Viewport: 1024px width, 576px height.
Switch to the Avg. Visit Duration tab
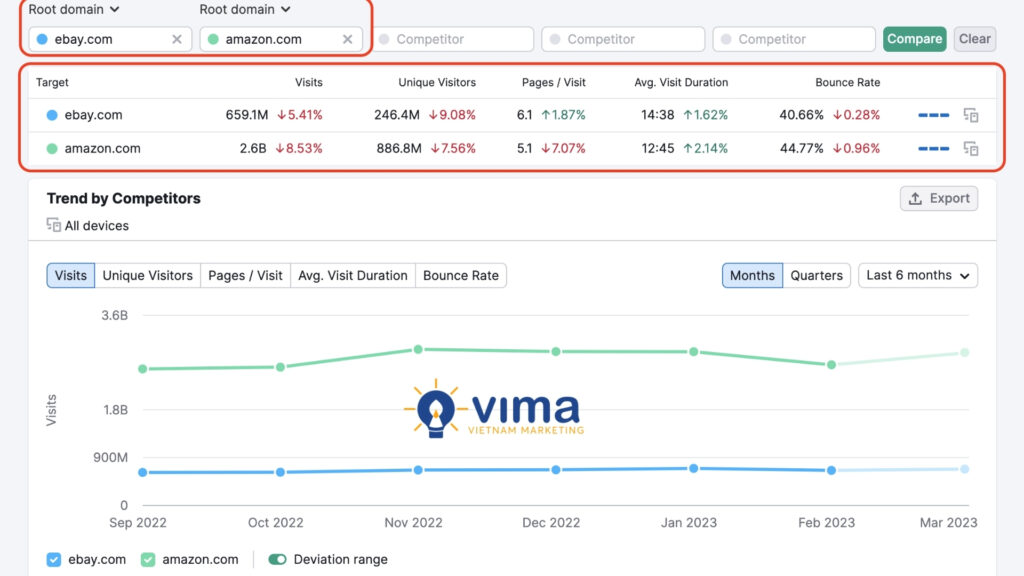coord(353,276)
